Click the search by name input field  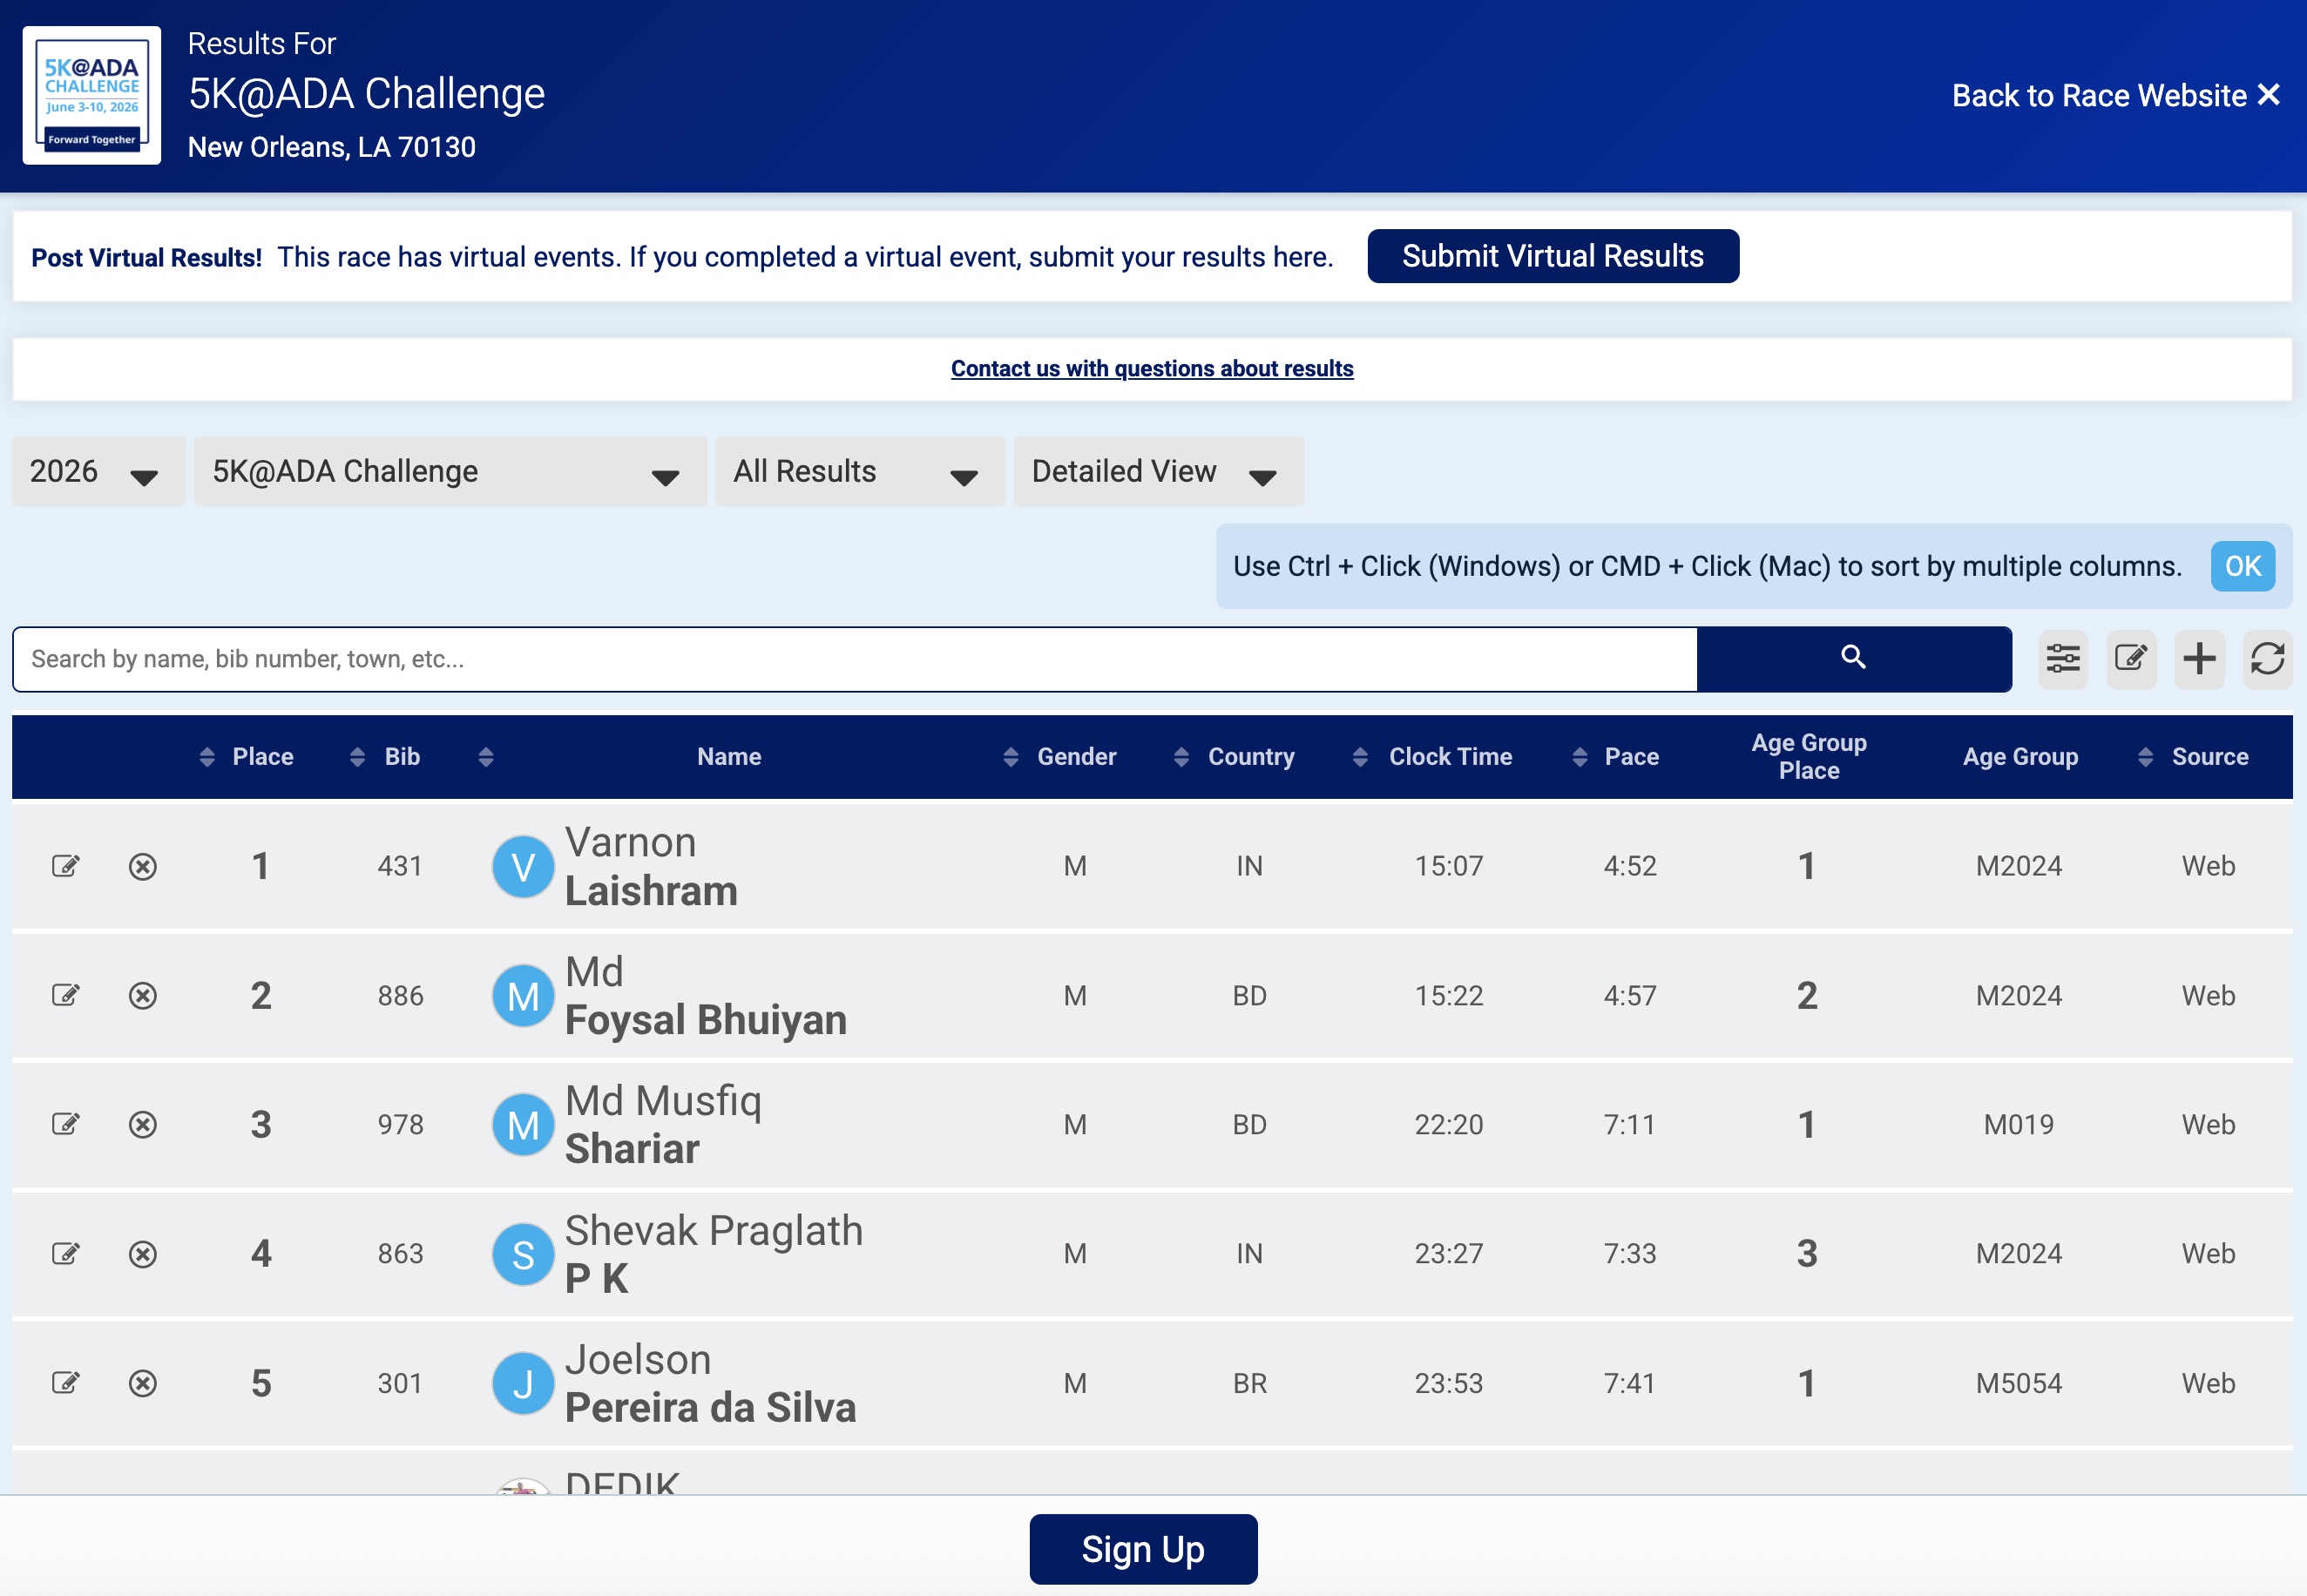(x=853, y=659)
